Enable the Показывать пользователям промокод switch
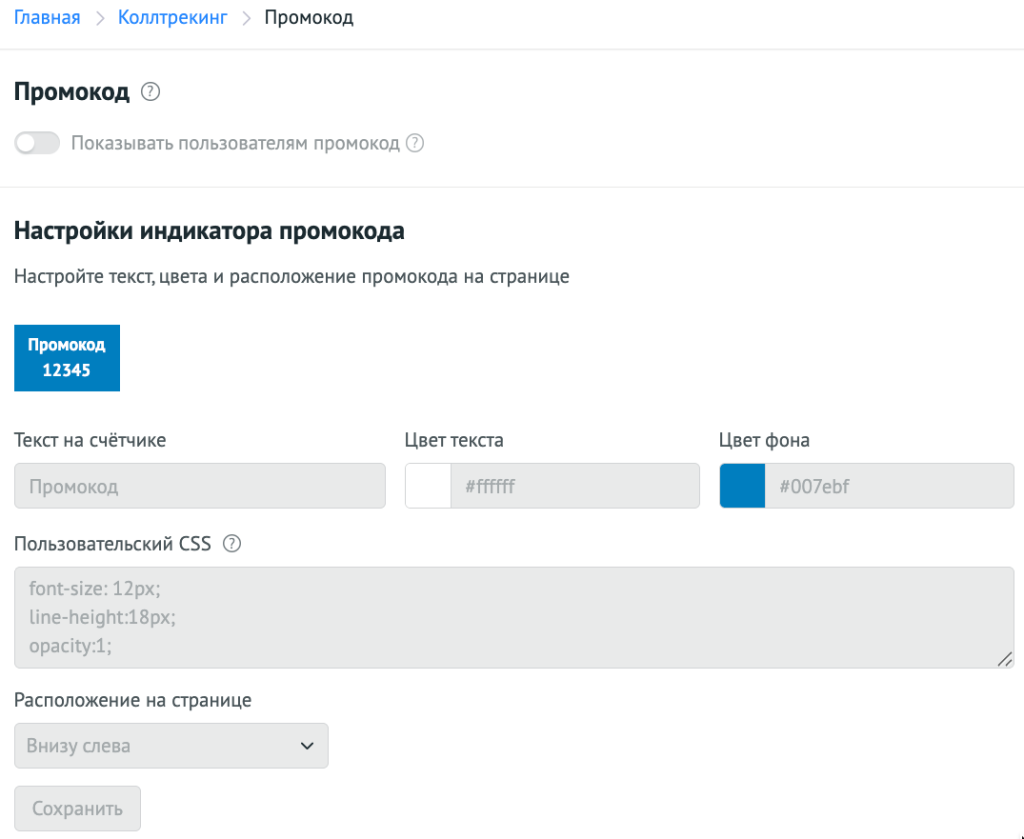 [37, 143]
